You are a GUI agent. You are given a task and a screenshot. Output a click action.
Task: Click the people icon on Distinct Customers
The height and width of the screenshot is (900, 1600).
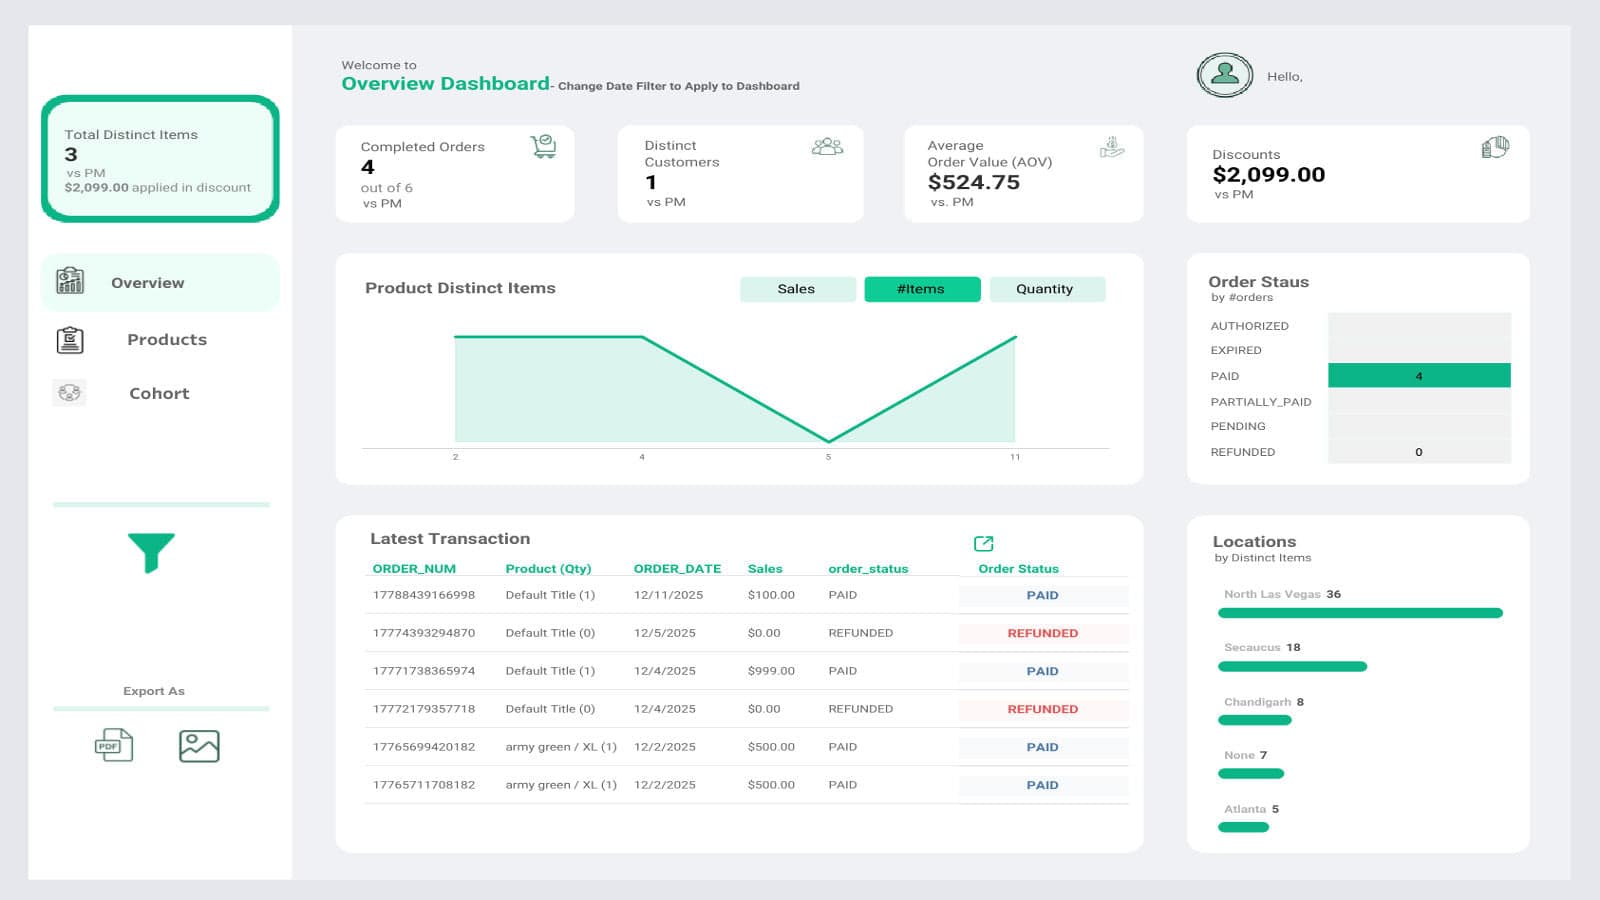click(827, 147)
